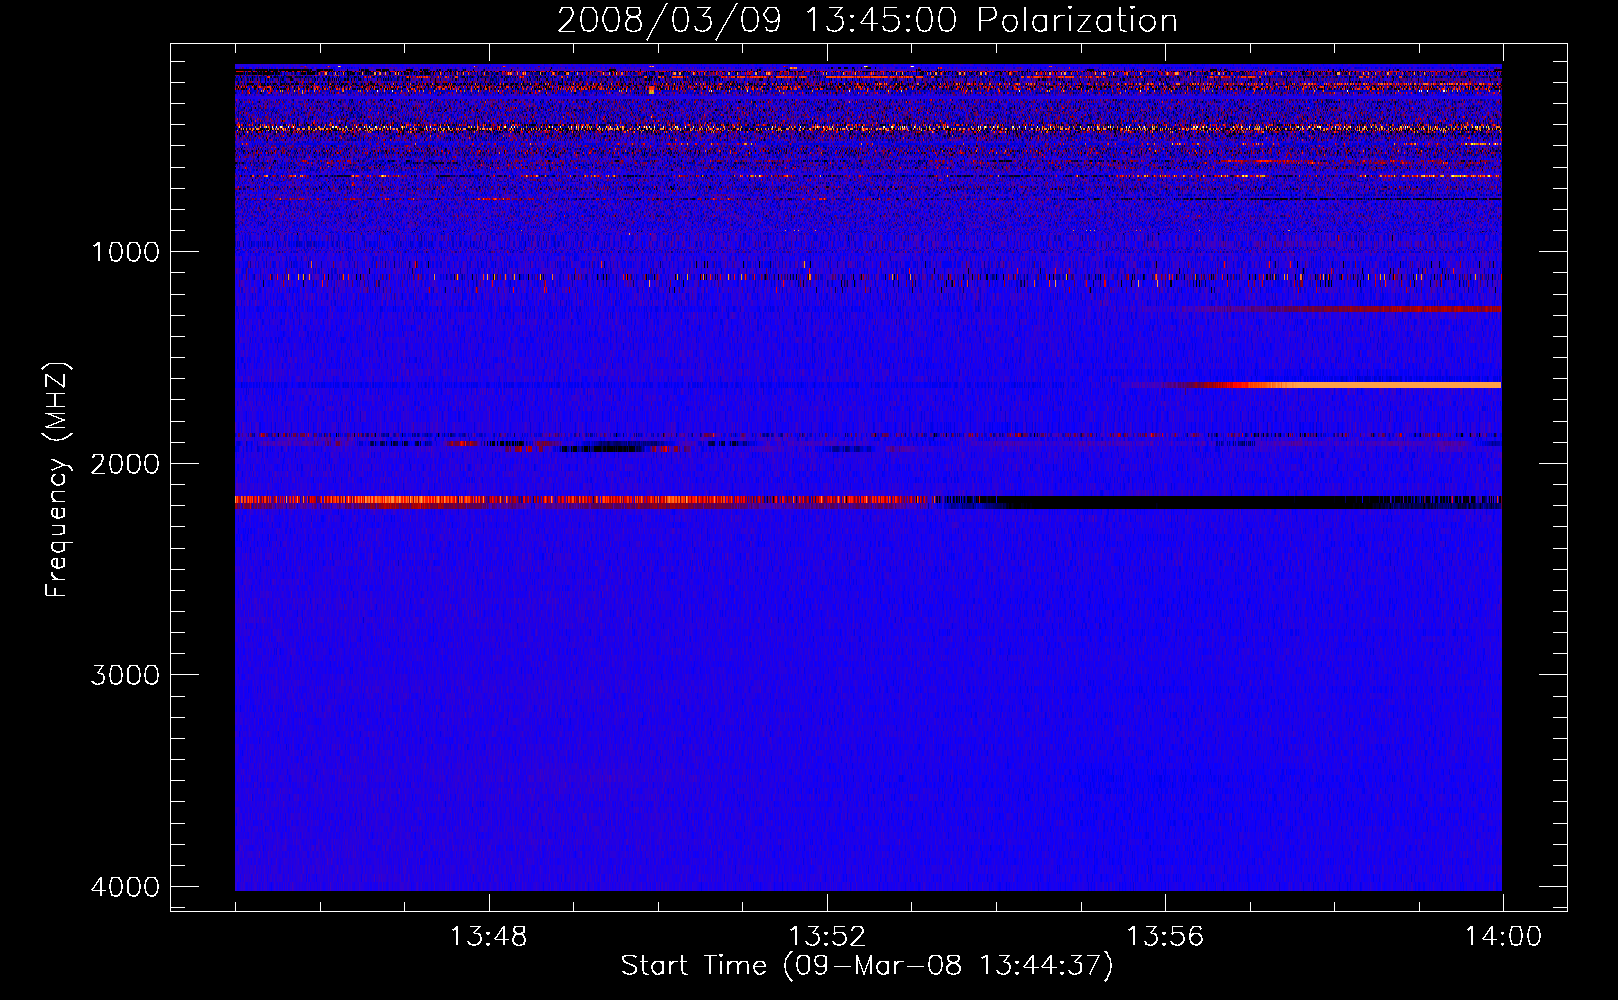Click the 'Frequency (MHZ)' axis label

pyautogui.click(x=57, y=480)
